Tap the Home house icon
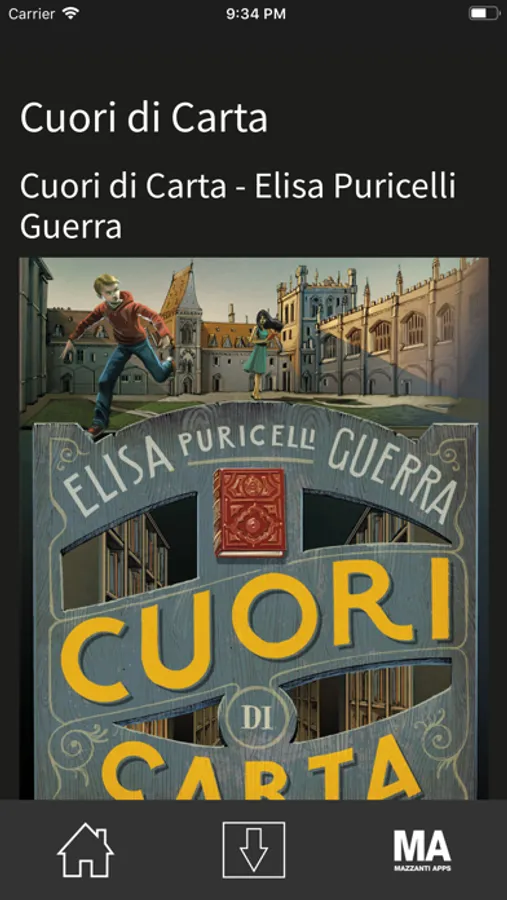507x900 pixels. 86,849
